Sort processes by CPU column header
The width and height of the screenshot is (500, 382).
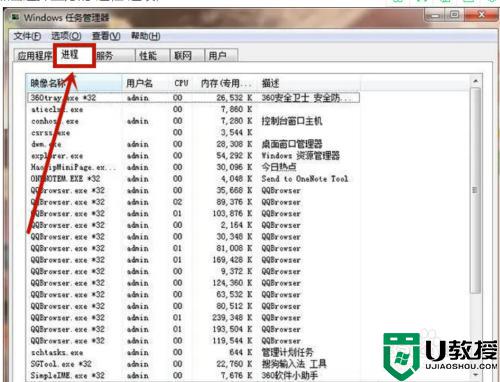181,83
